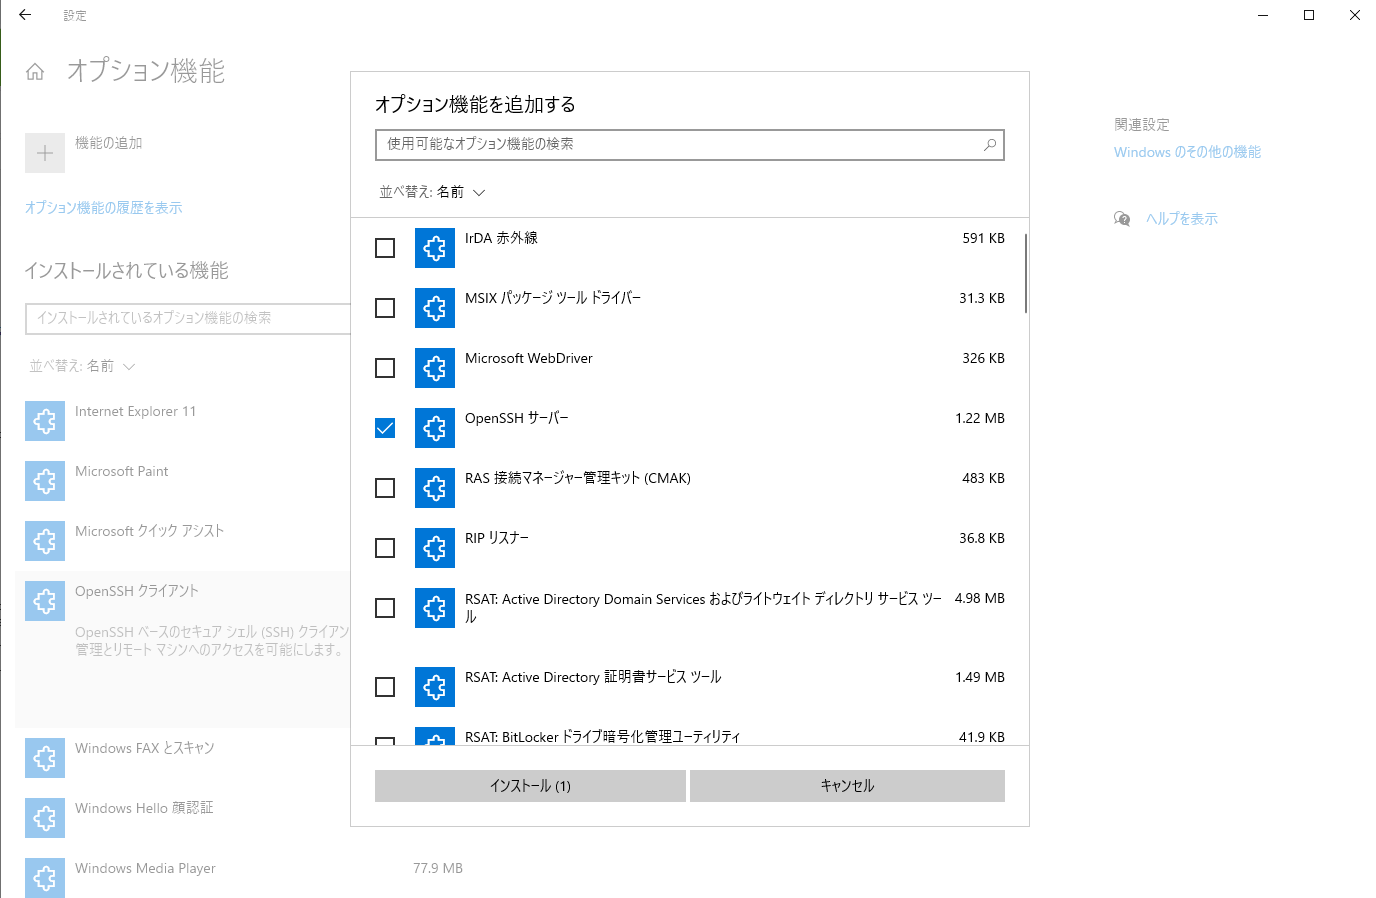Click the Windows FAX とスキャン icon
1376x898 pixels.
click(x=45, y=758)
